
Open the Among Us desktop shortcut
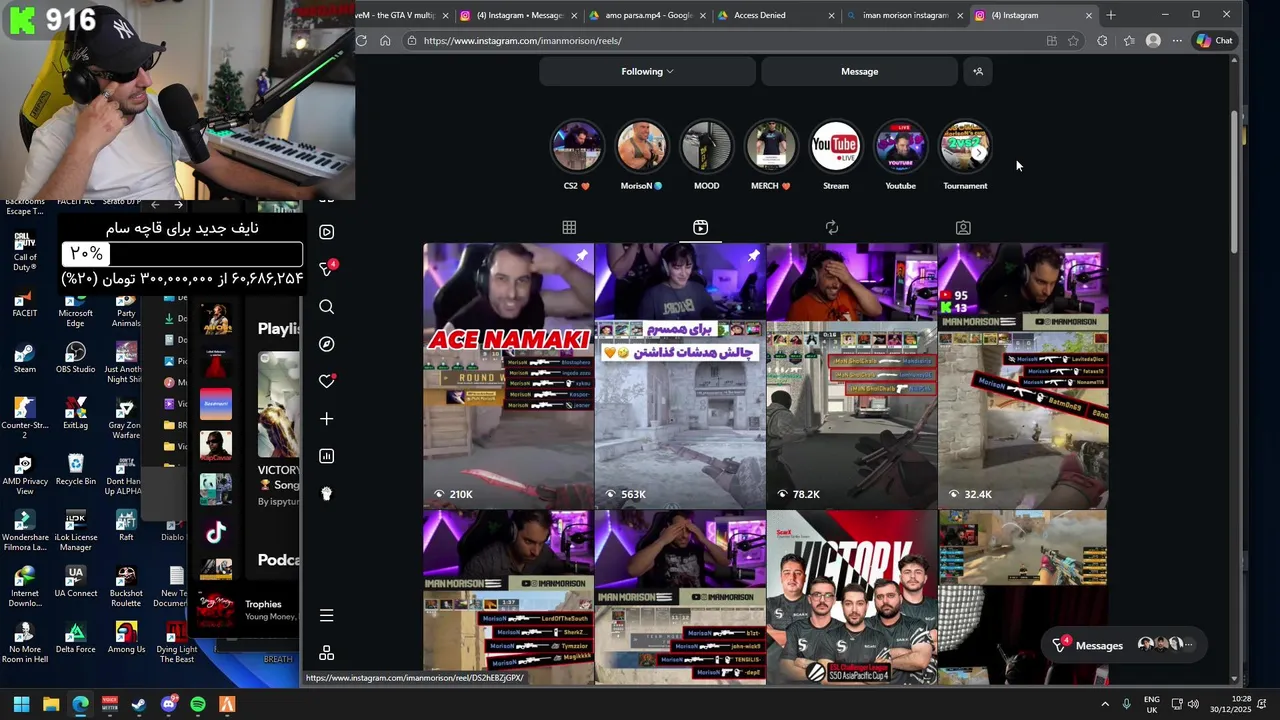pos(126,639)
